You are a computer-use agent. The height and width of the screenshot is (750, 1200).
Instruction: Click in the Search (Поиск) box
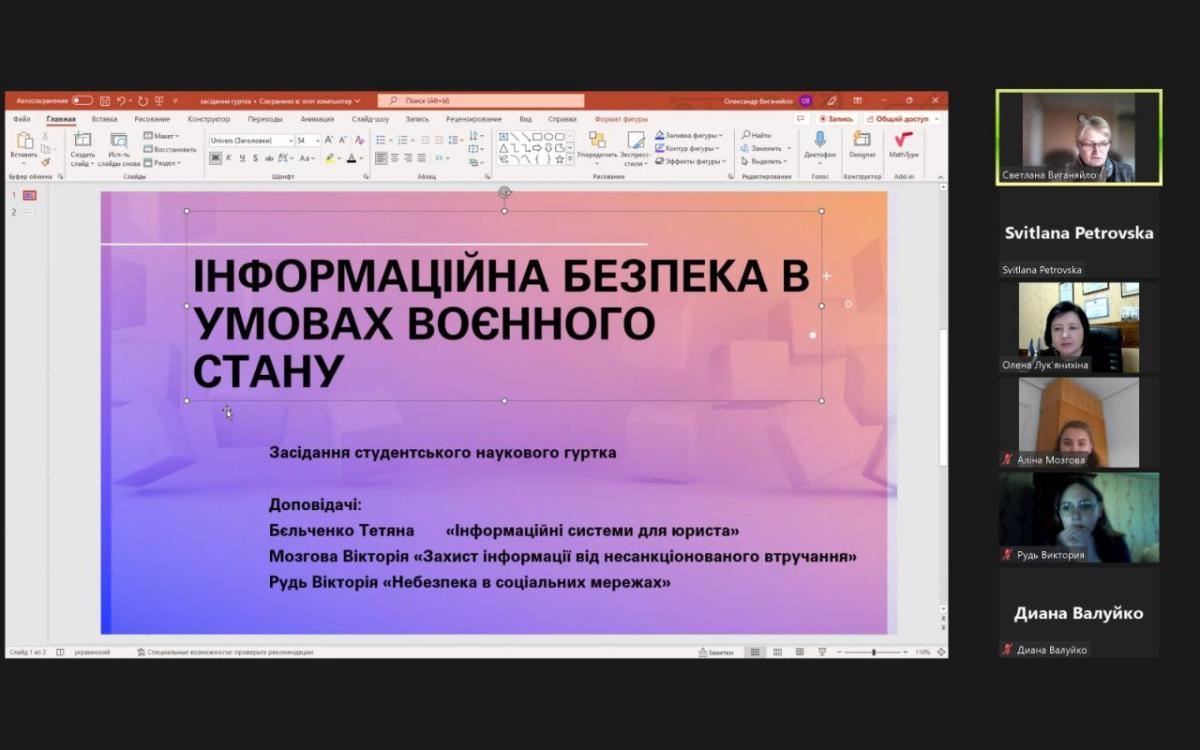click(481, 101)
